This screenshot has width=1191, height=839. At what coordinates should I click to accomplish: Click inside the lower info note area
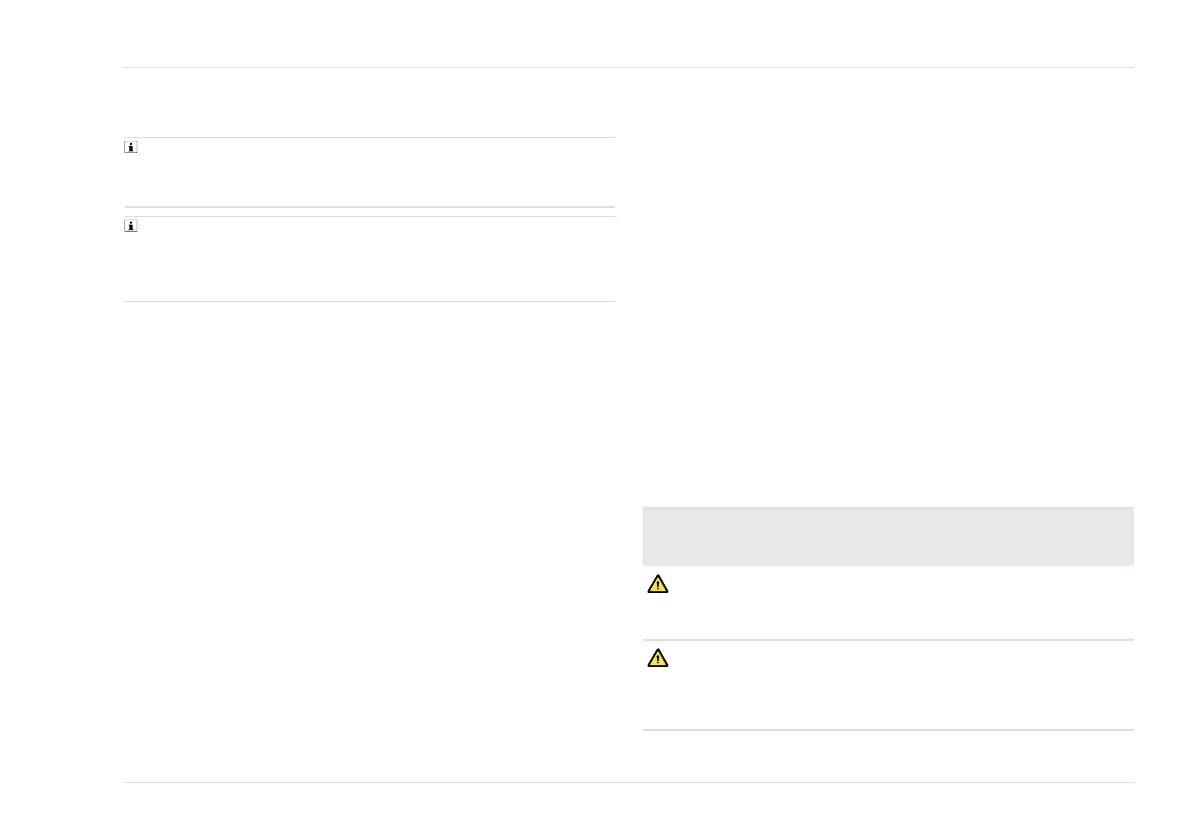click(370, 259)
